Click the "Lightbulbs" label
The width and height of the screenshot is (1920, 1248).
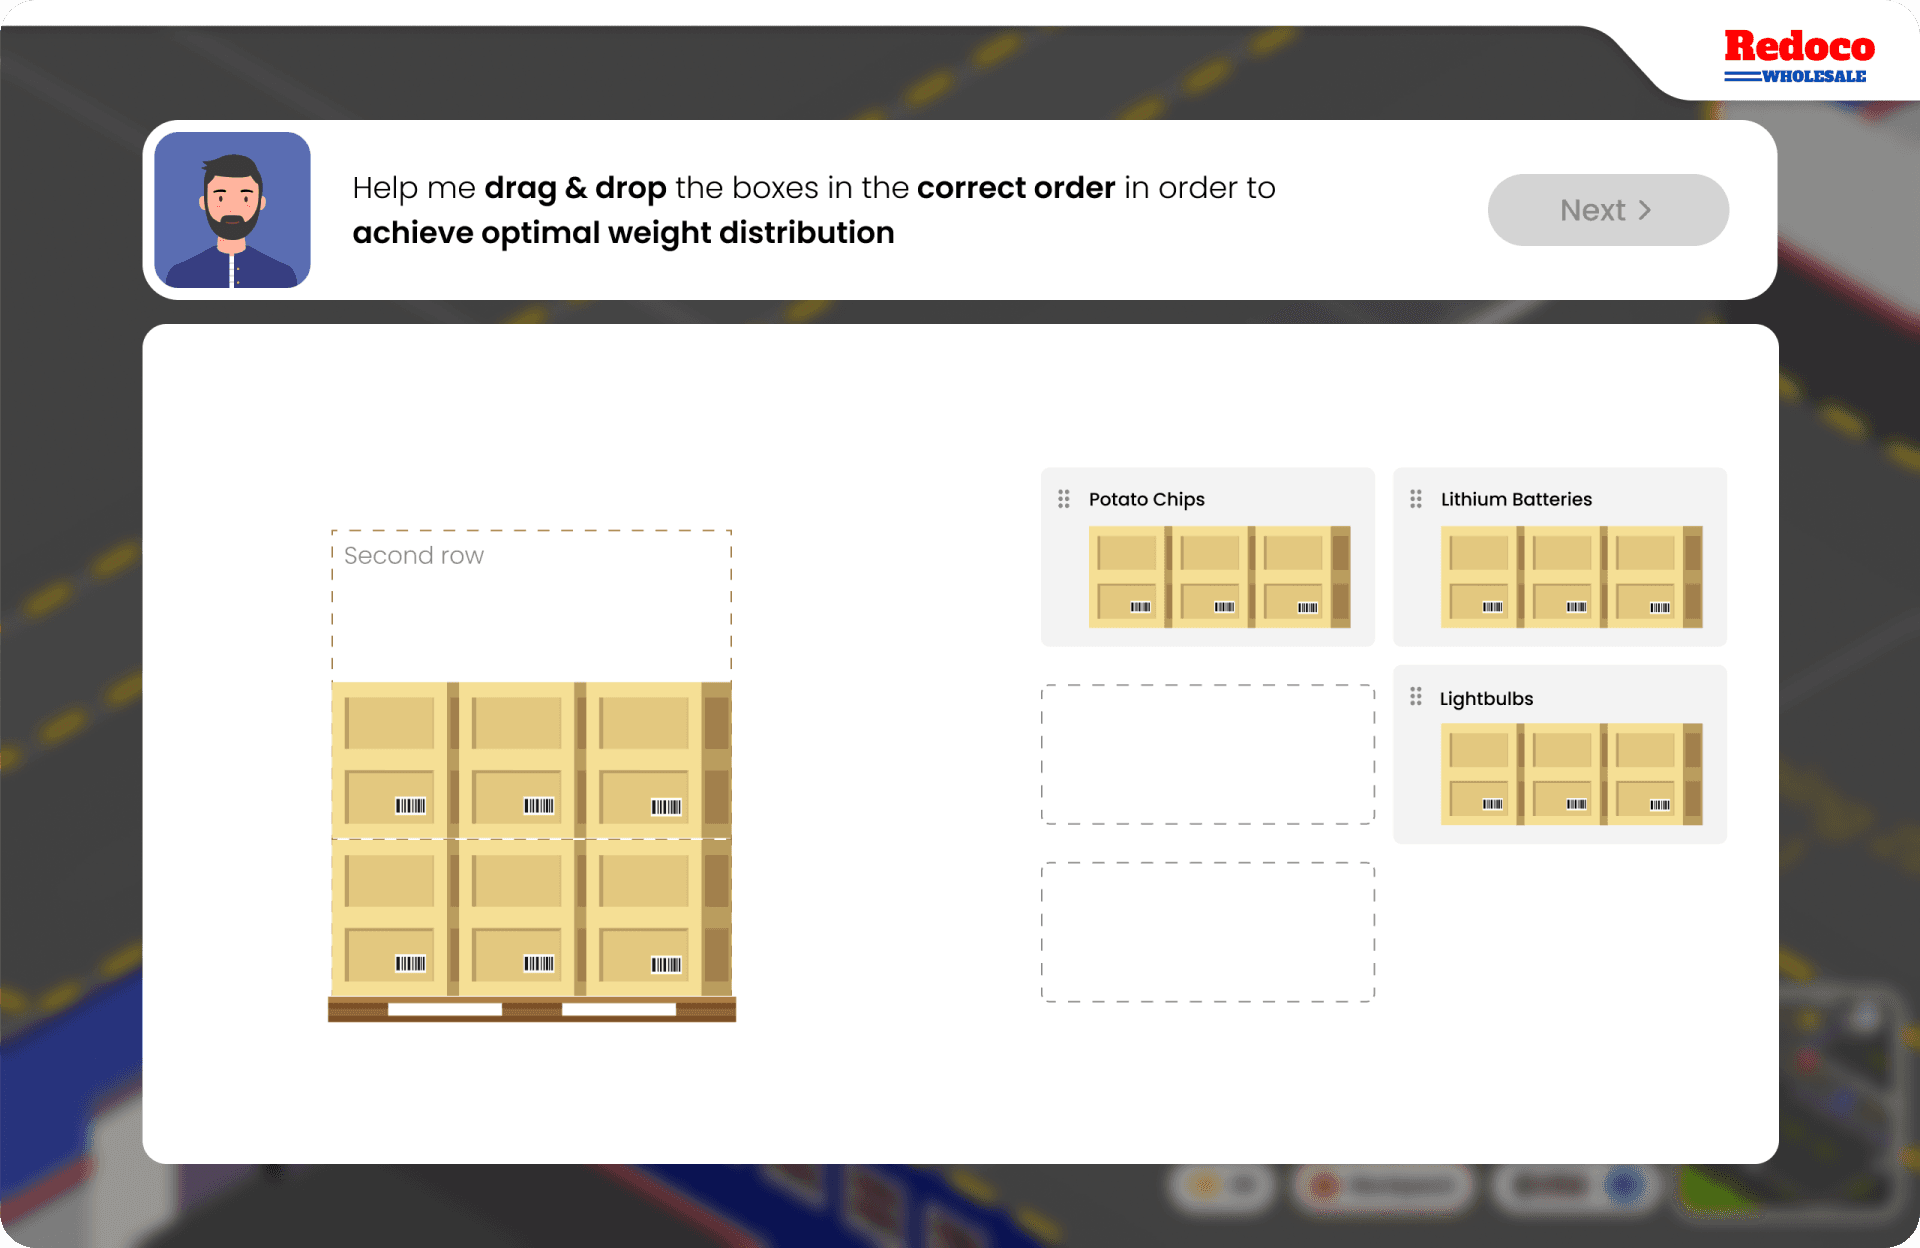(x=1486, y=698)
